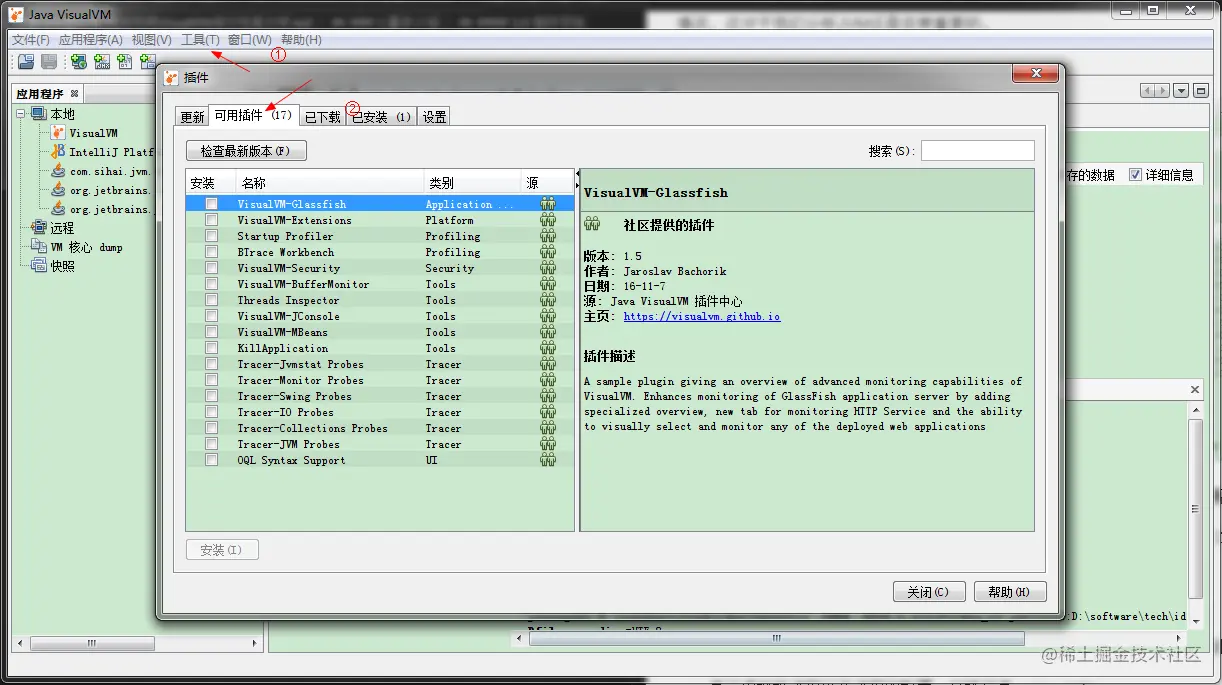This screenshot has width=1222, height=685.
Task: Click the com.sihai.jvm Java application icon
Action: (58, 171)
